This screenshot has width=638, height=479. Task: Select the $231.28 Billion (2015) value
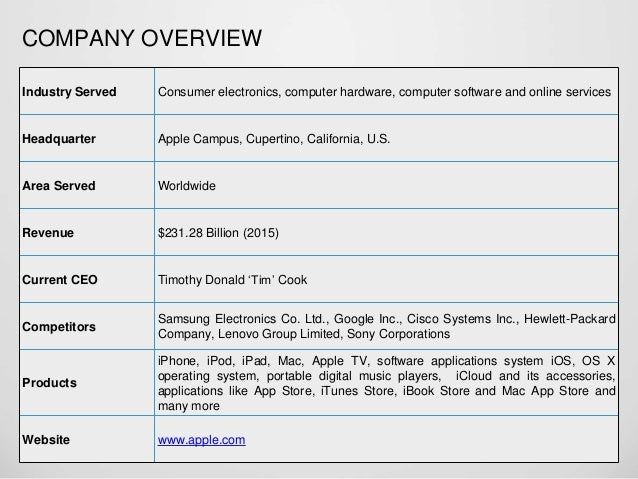pos(218,233)
